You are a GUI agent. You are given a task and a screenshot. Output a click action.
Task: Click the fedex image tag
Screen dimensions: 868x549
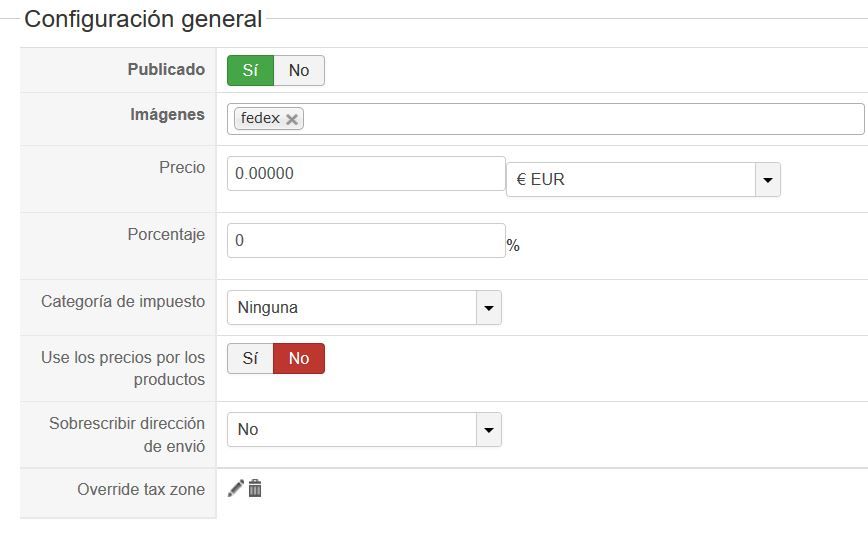tap(260, 118)
